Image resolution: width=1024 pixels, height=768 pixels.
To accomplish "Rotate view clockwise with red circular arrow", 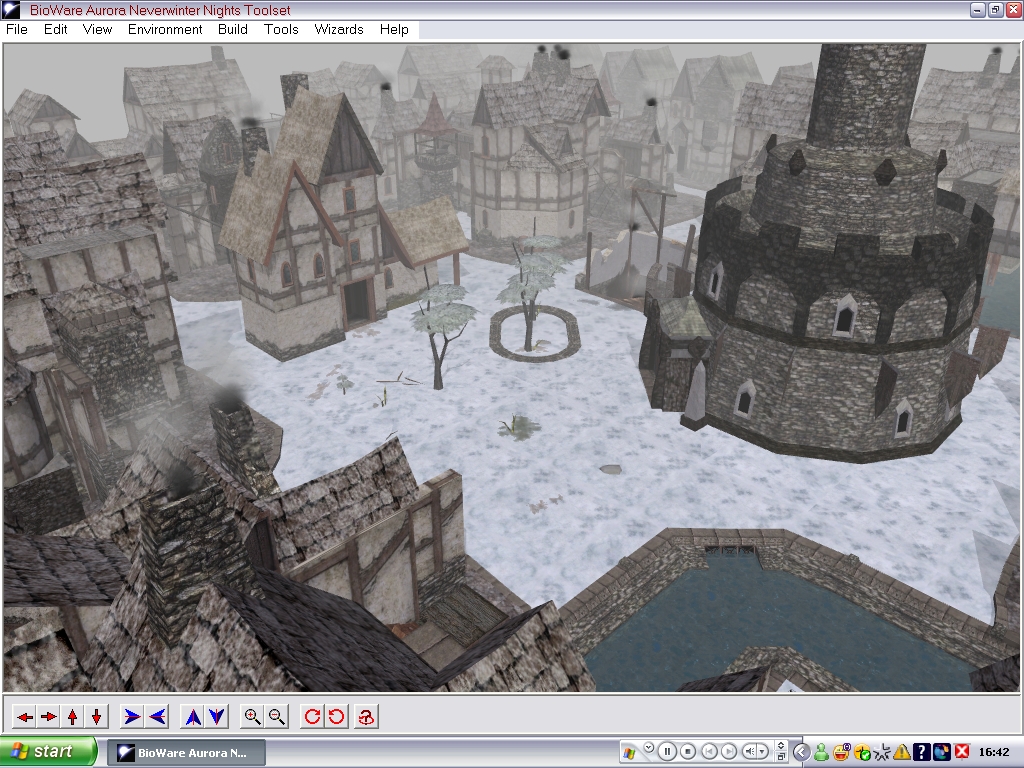I will click(312, 716).
